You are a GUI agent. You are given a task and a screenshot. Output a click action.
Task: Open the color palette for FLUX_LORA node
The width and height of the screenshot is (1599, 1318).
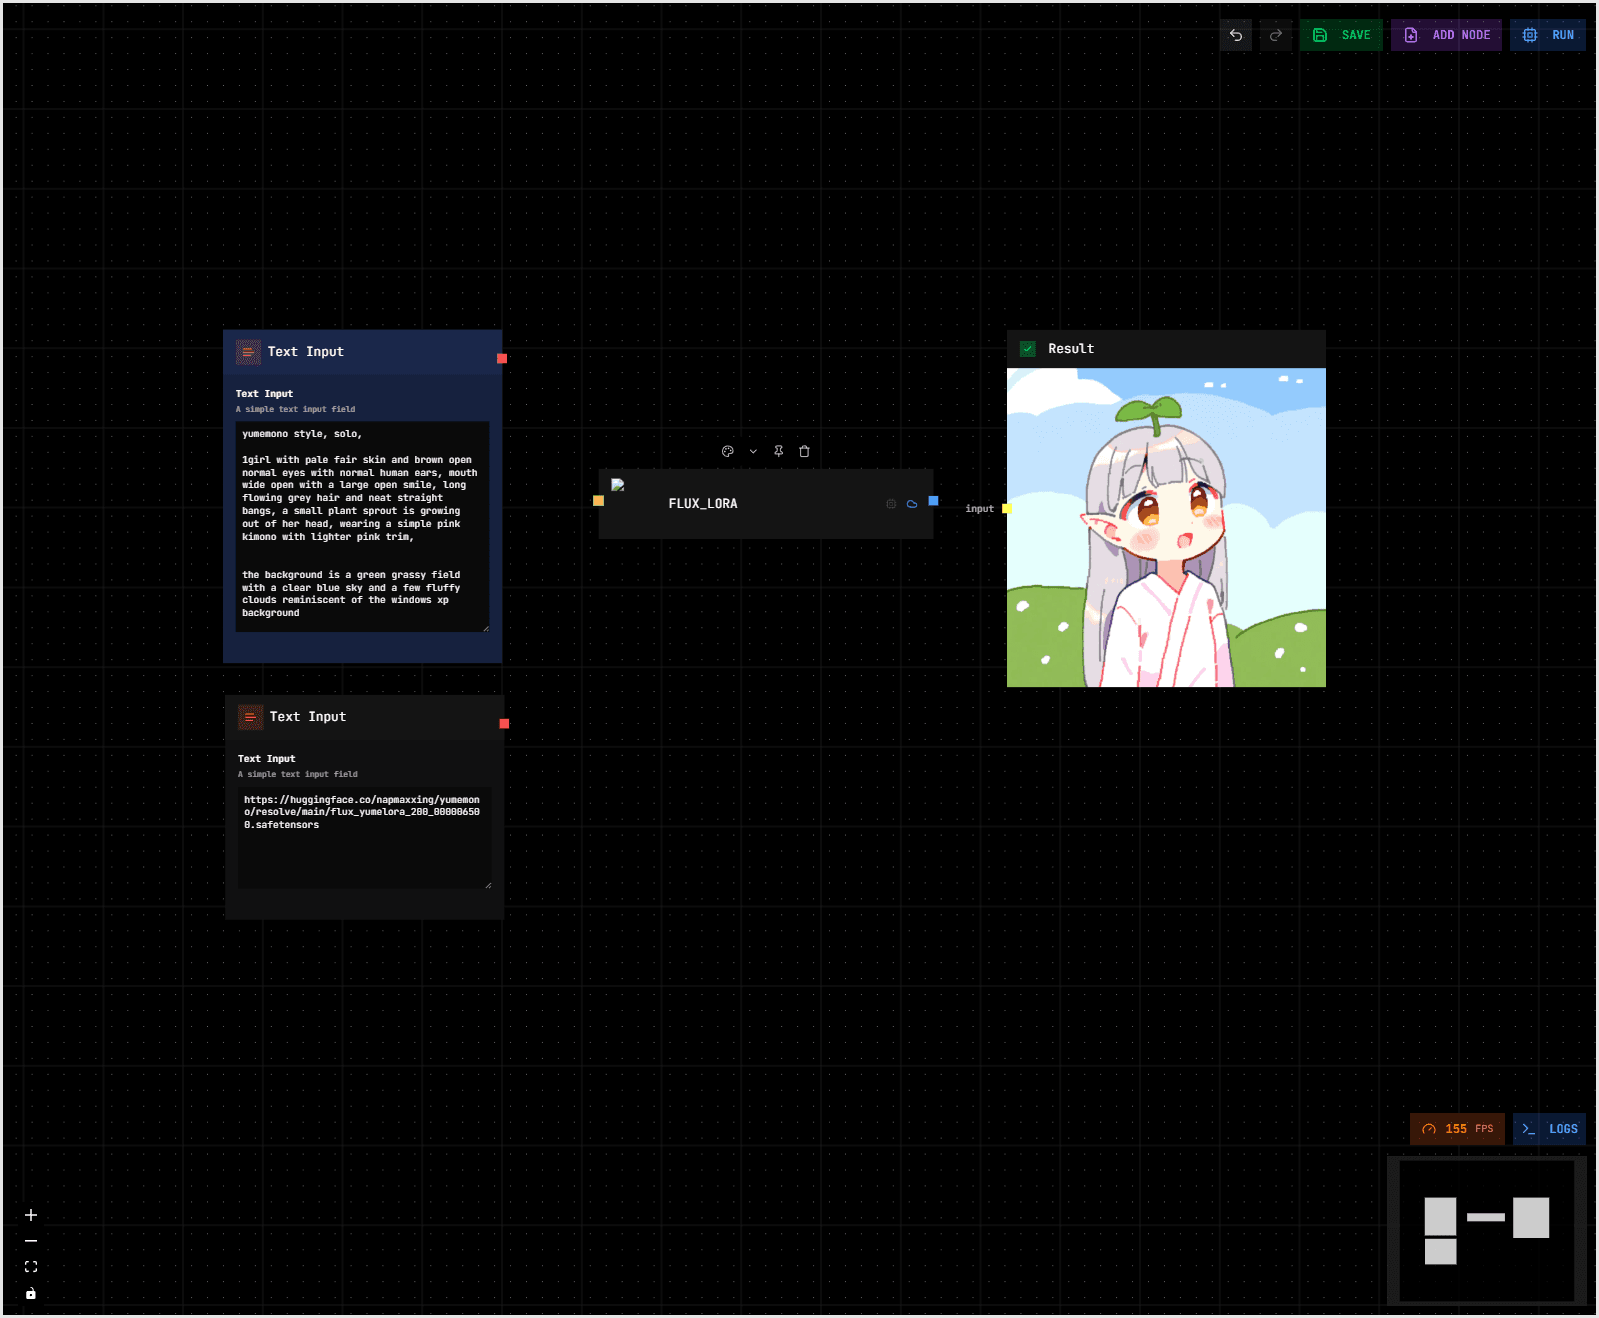pyautogui.click(x=728, y=451)
